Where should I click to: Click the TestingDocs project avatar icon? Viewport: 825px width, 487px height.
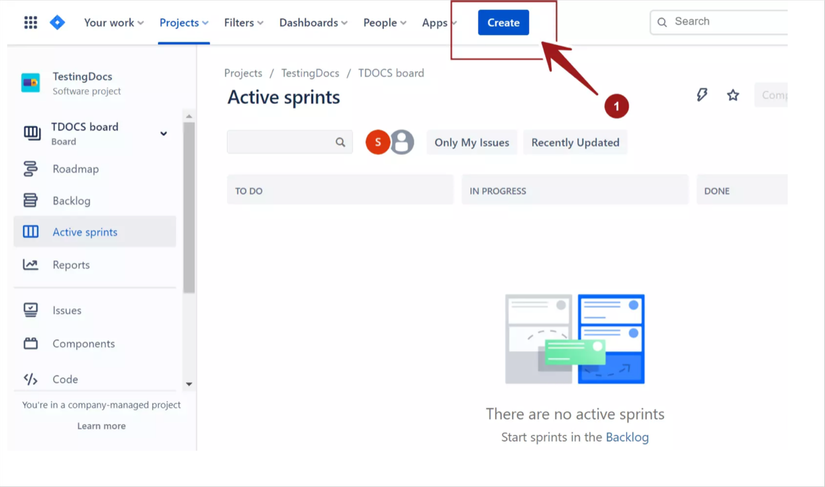(31, 83)
